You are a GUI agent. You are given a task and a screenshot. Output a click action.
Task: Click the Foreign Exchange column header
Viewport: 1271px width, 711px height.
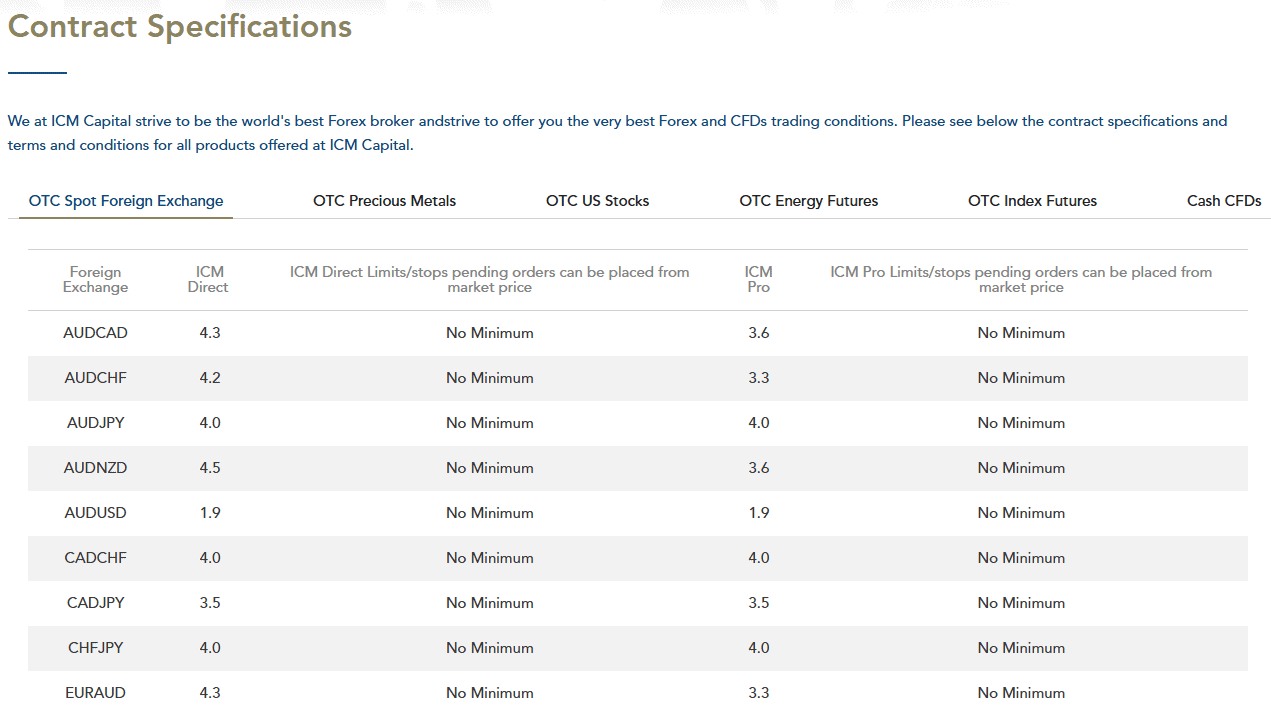coord(95,279)
